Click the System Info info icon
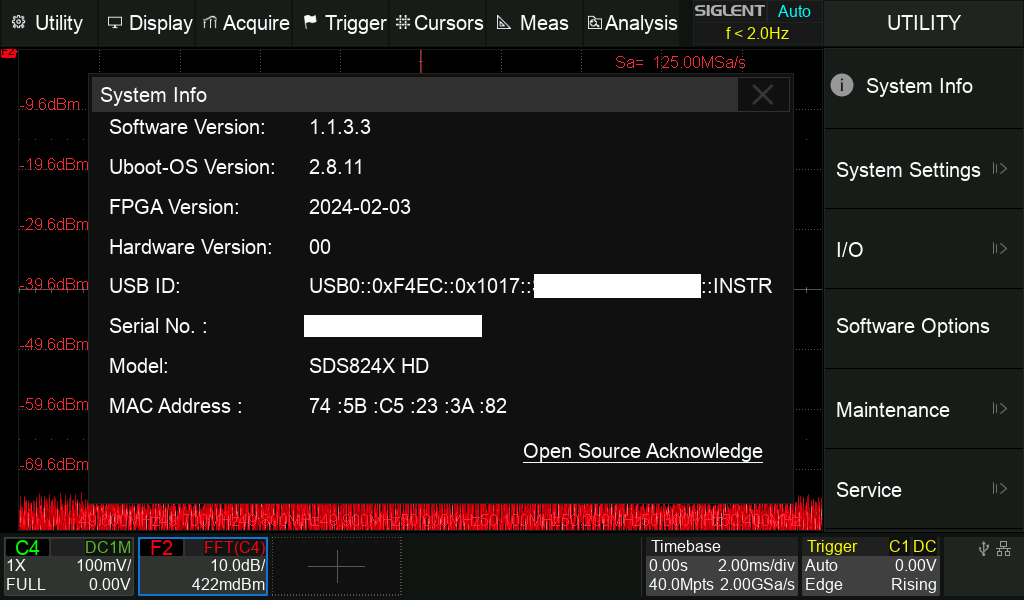1024x600 pixels. (842, 86)
